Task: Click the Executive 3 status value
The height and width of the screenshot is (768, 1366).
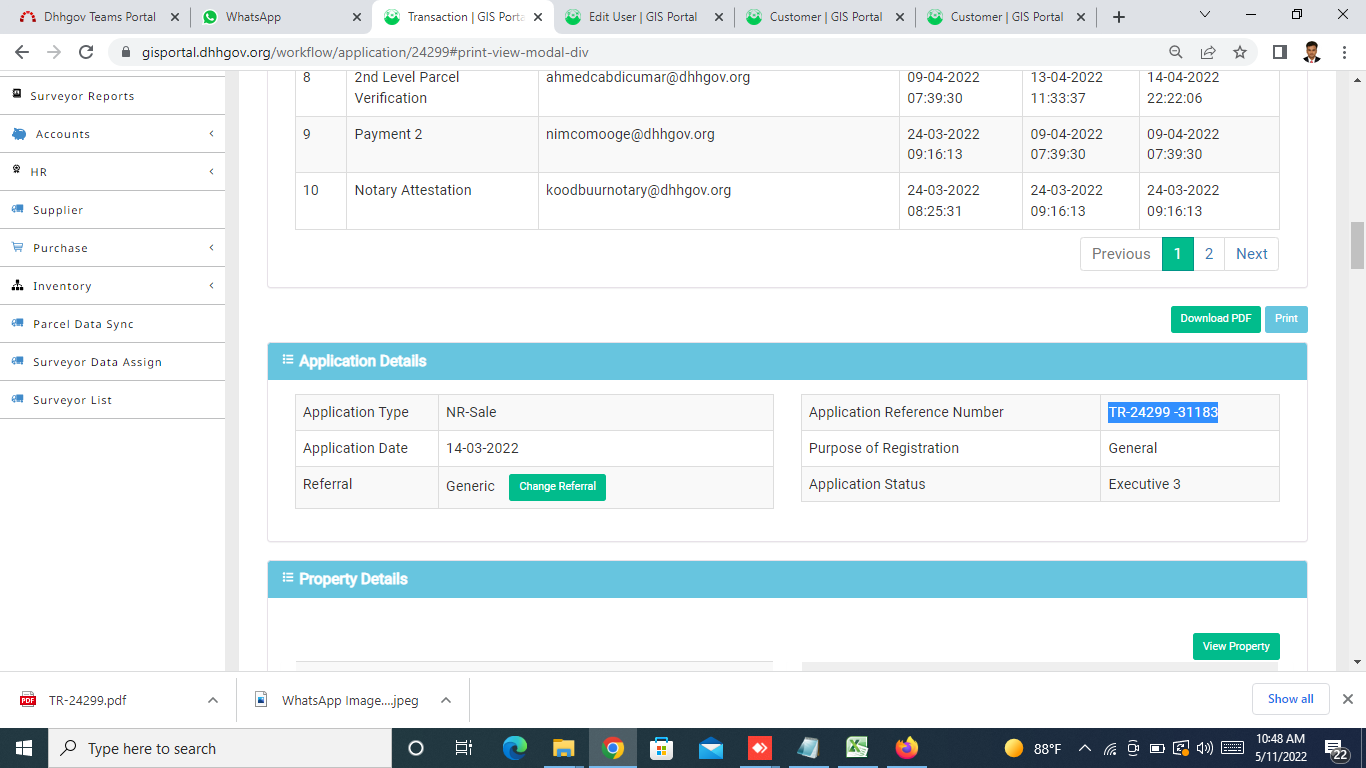Action: pos(1144,484)
